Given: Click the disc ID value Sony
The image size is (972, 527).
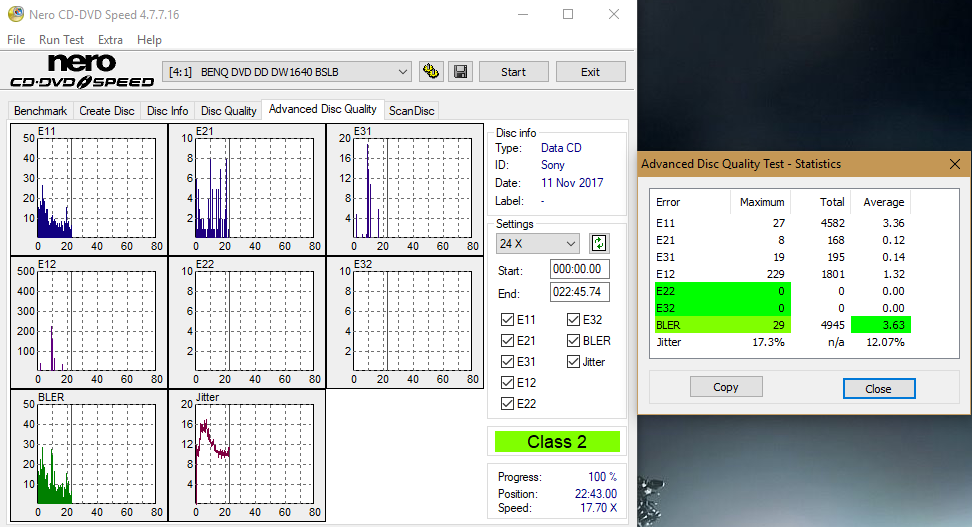Looking at the screenshot, I should point(552,166).
